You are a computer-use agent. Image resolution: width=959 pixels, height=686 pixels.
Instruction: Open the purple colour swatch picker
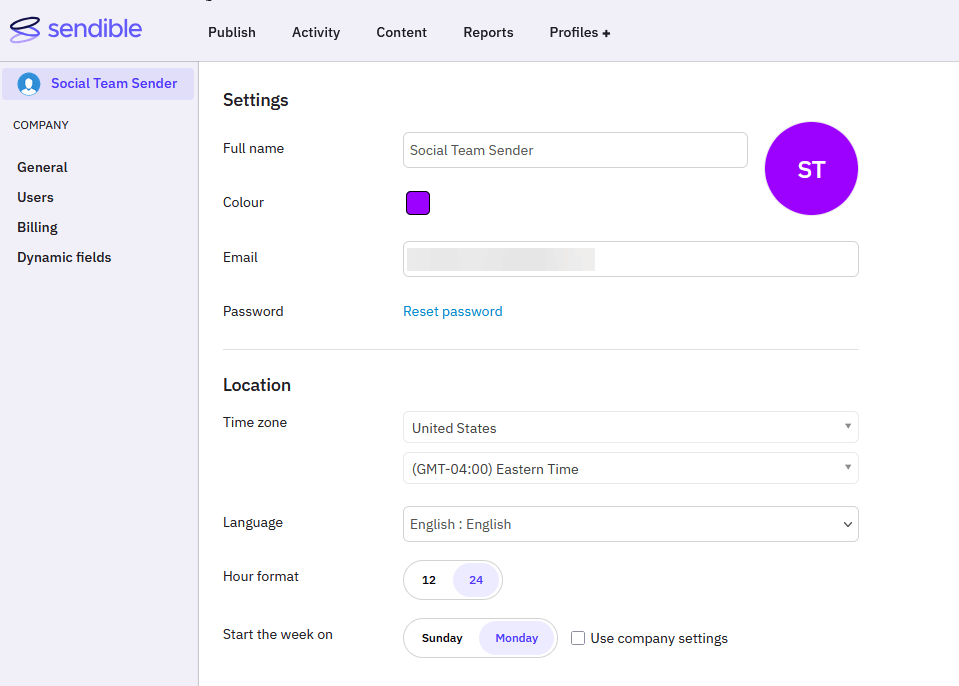click(418, 203)
